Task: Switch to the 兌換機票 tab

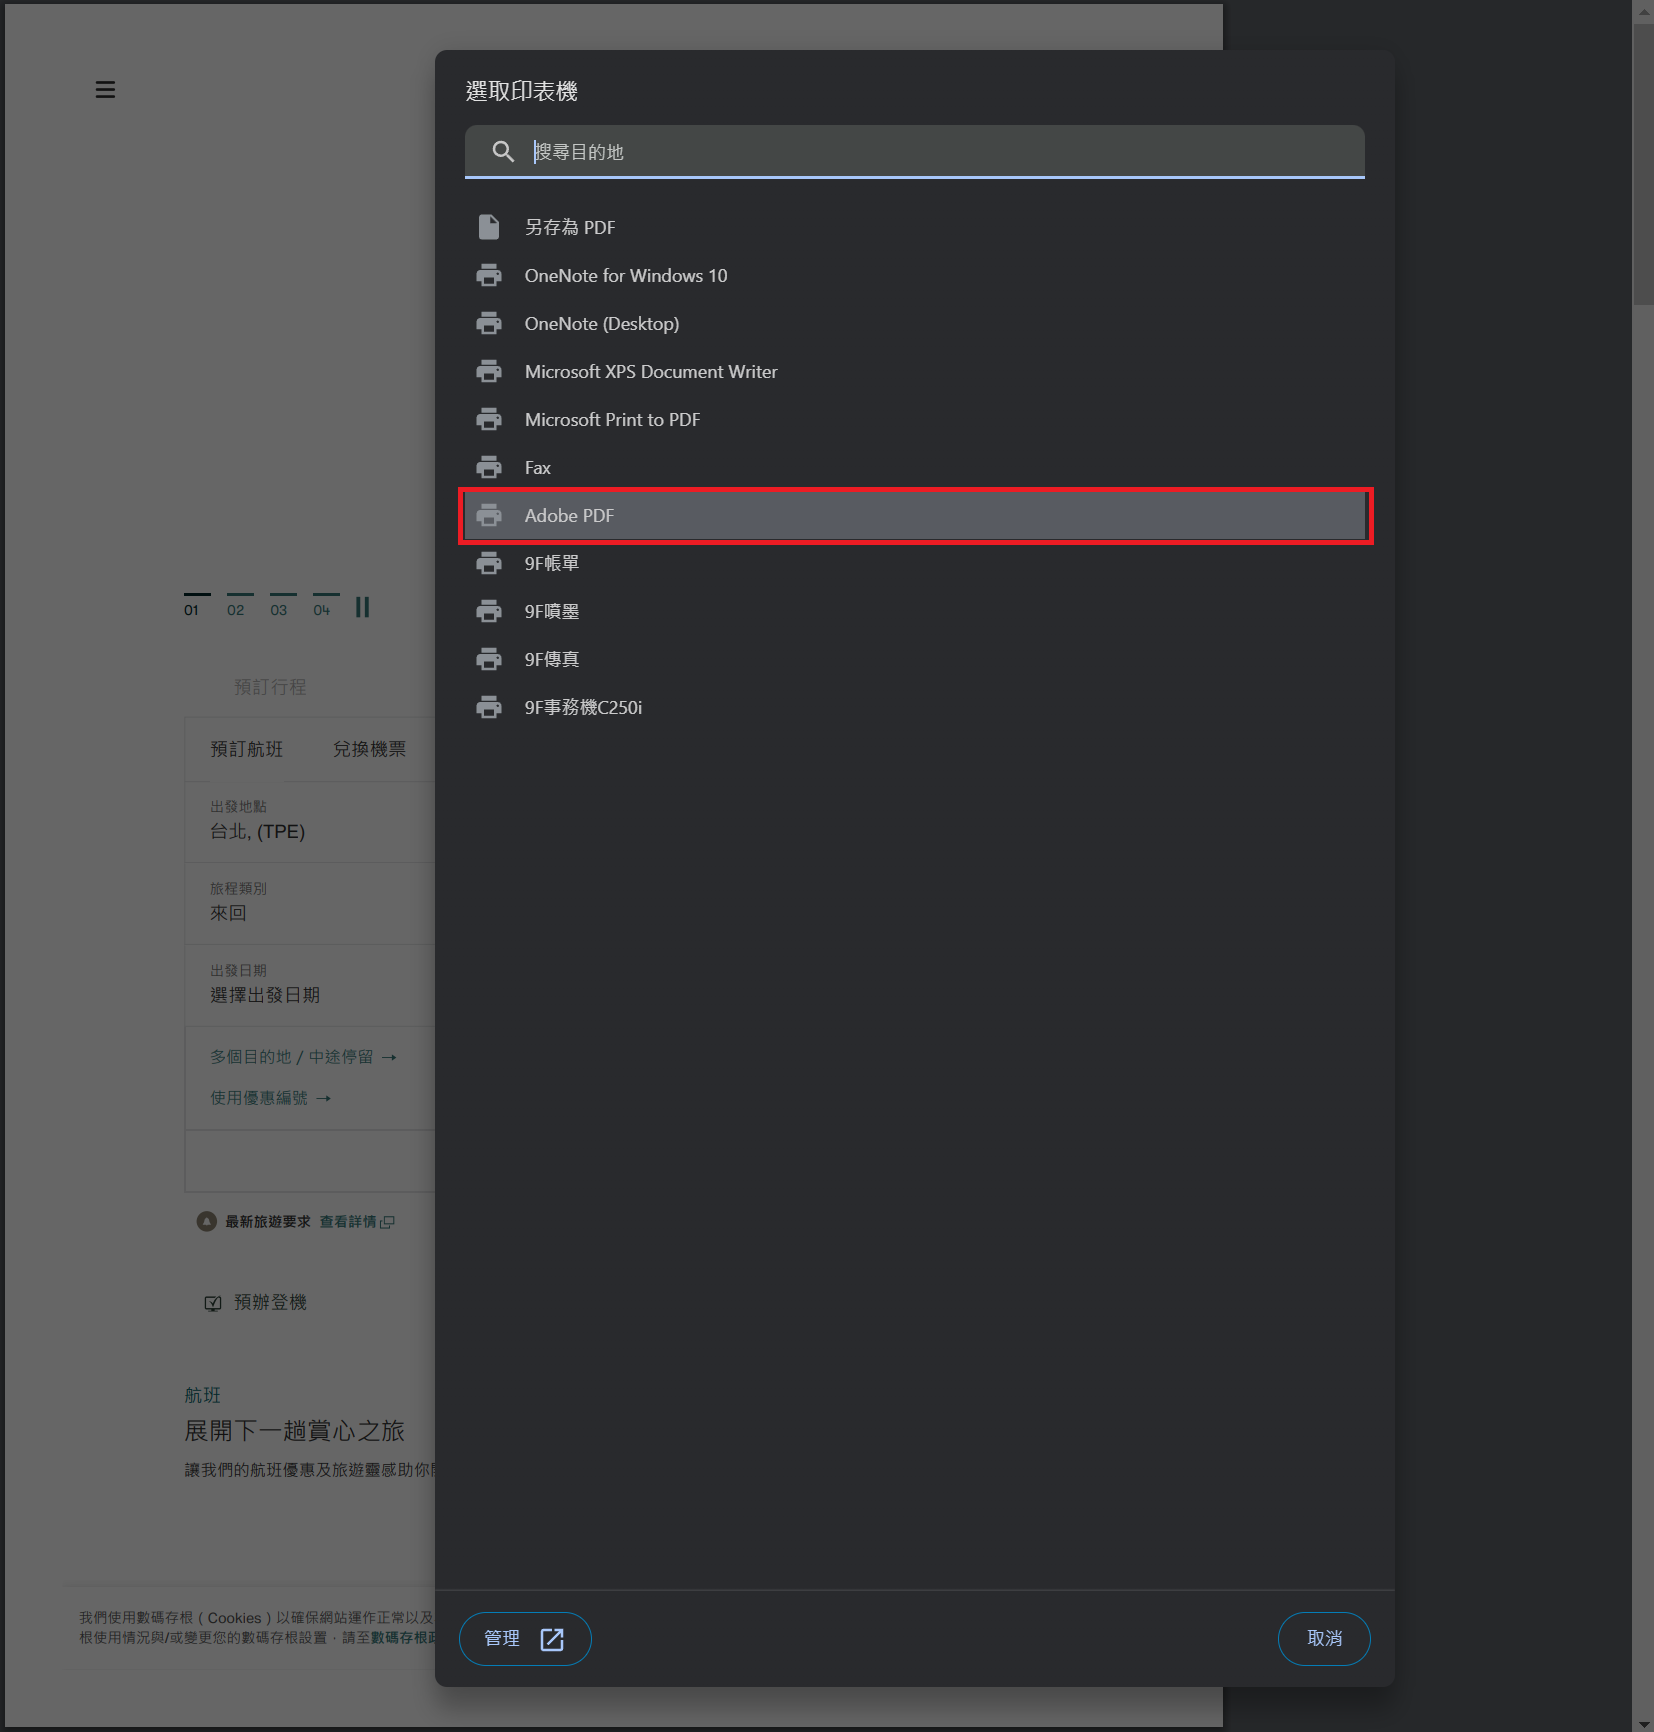Action: coord(371,749)
